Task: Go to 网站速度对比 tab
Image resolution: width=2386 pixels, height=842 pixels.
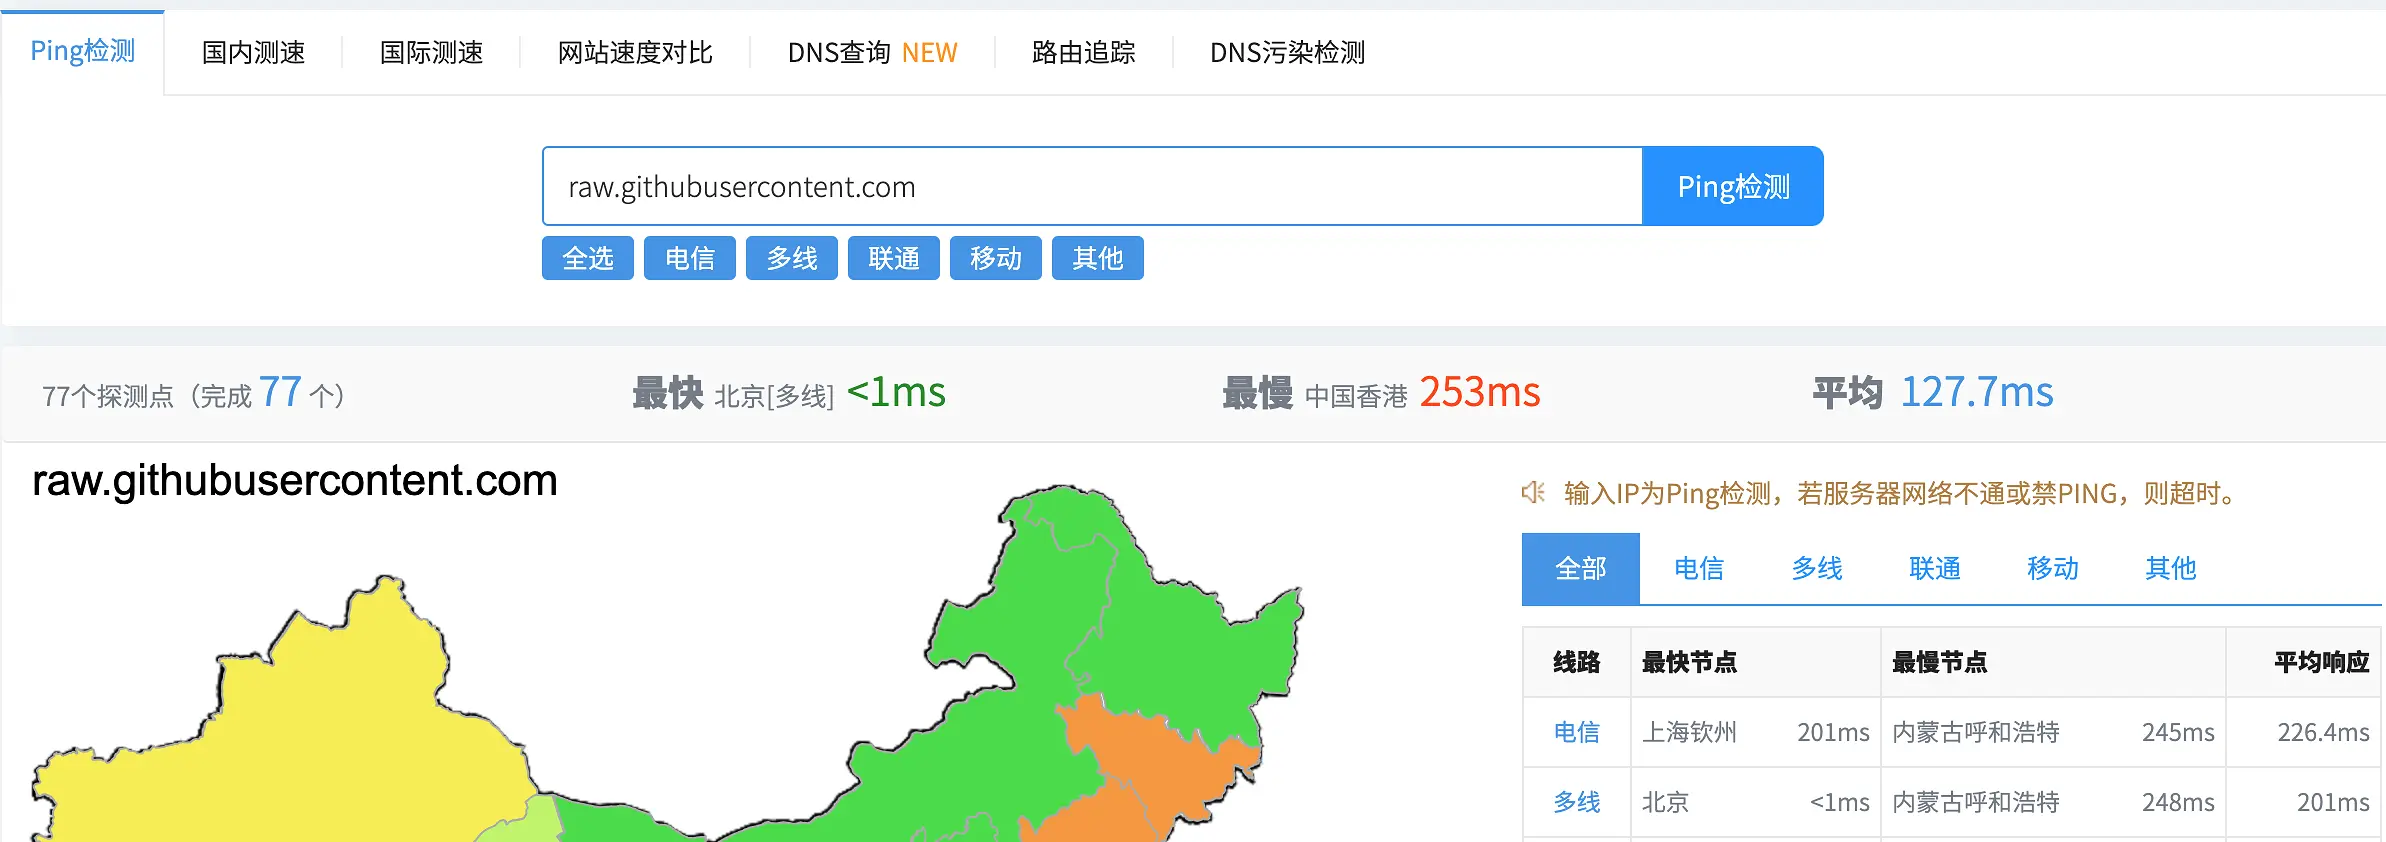Action: [635, 52]
